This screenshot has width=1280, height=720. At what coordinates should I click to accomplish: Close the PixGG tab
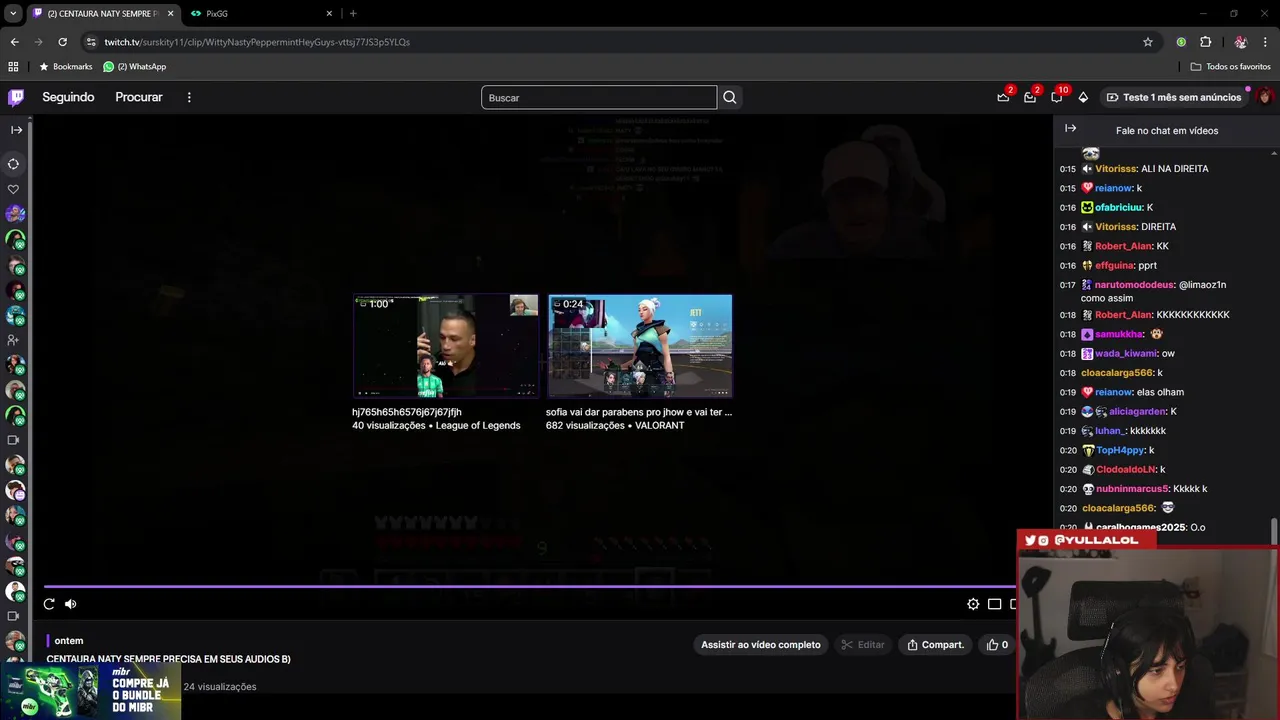[x=329, y=13]
